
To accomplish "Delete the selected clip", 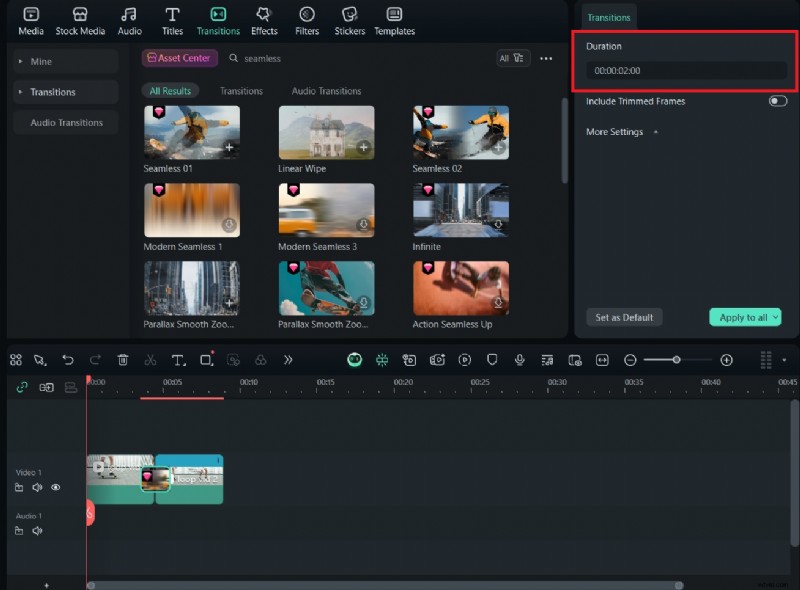I will tap(122, 360).
